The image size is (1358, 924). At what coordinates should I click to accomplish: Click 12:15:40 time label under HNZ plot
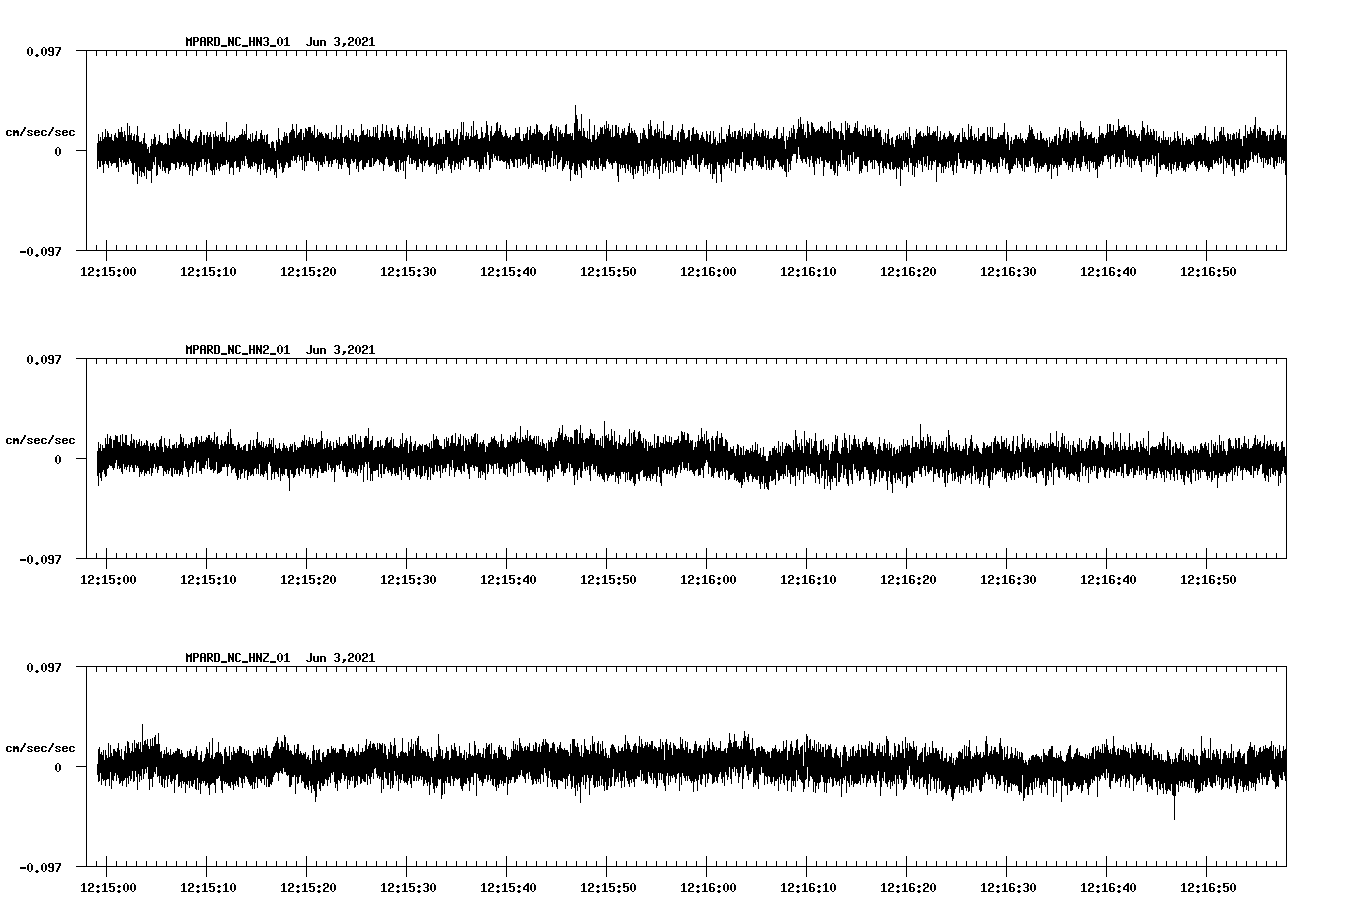(508, 888)
